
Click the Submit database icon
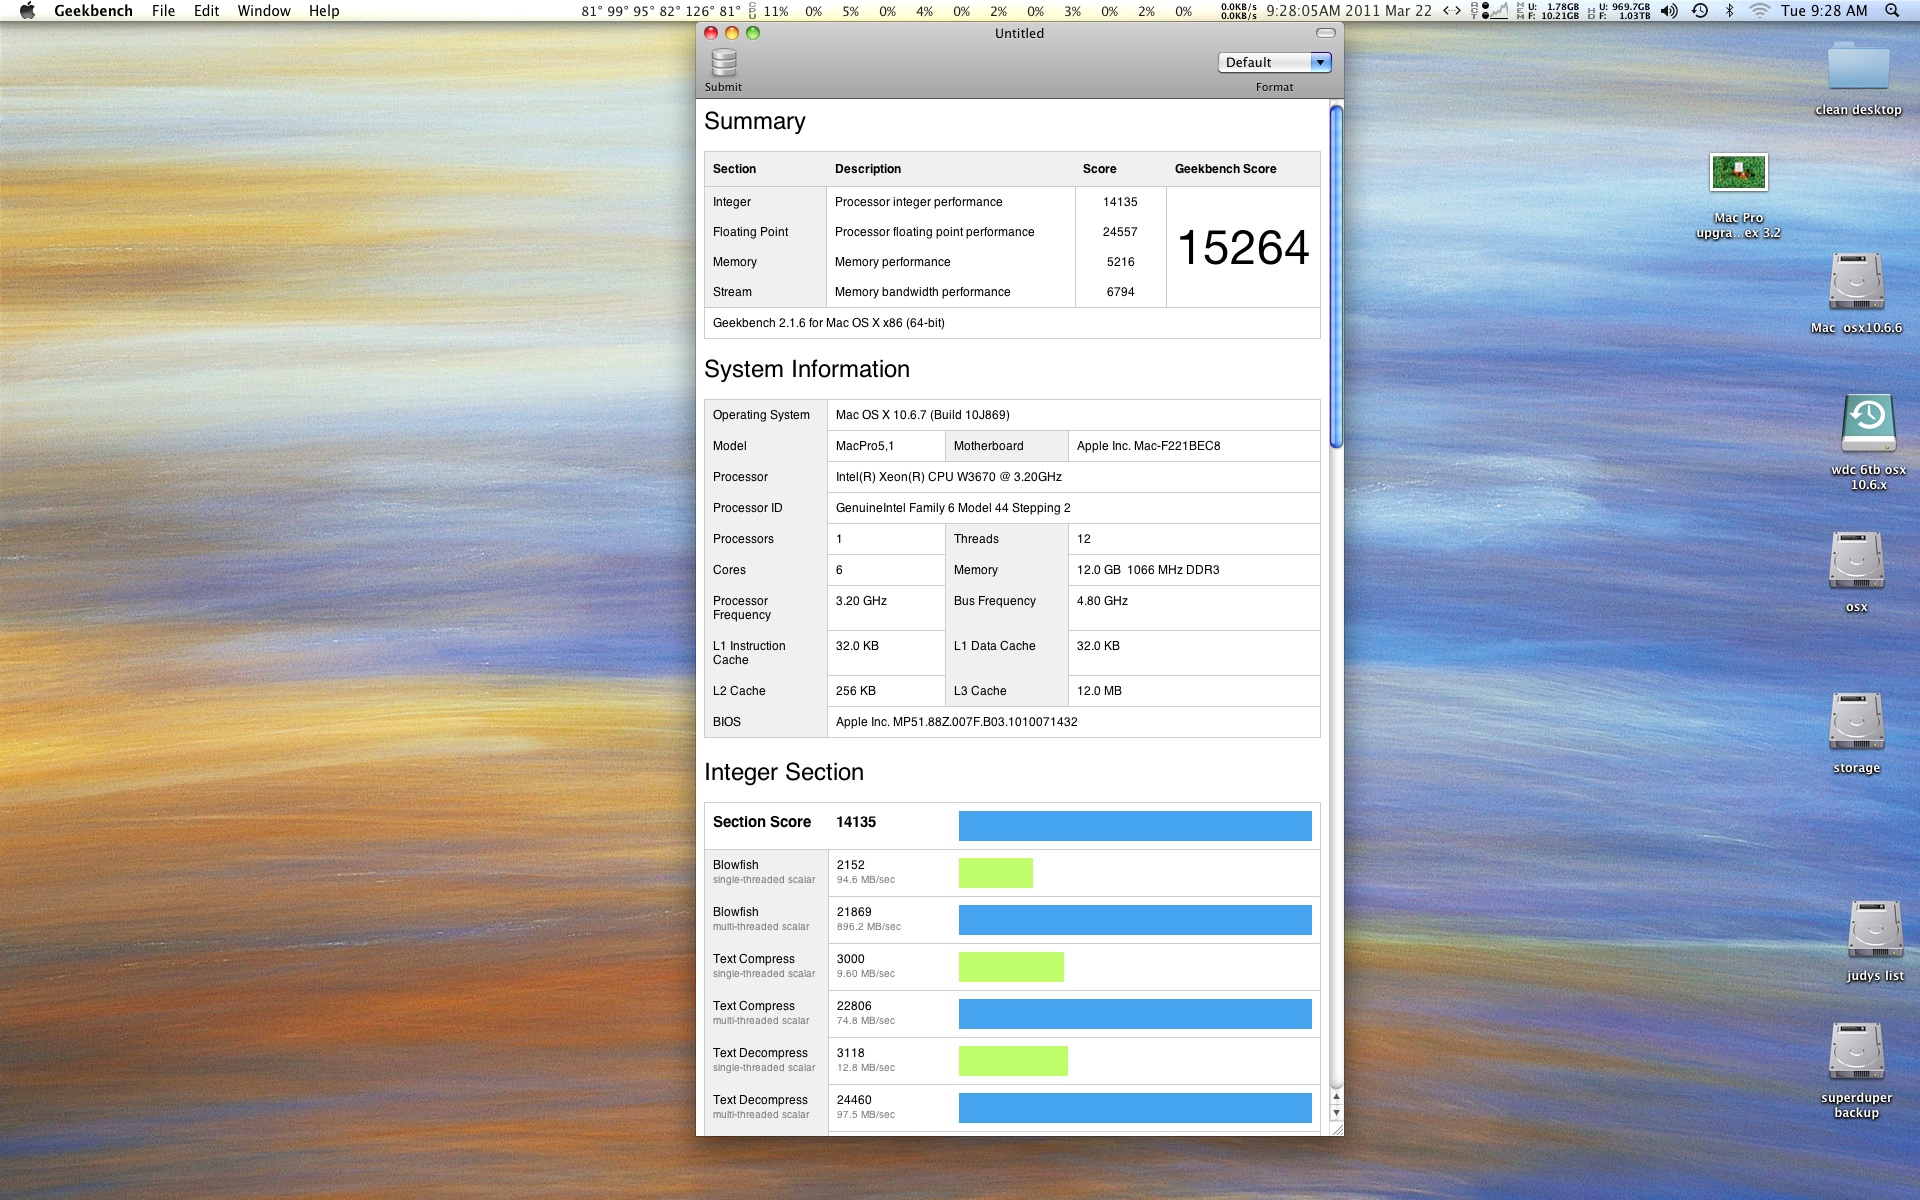click(x=723, y=64)
